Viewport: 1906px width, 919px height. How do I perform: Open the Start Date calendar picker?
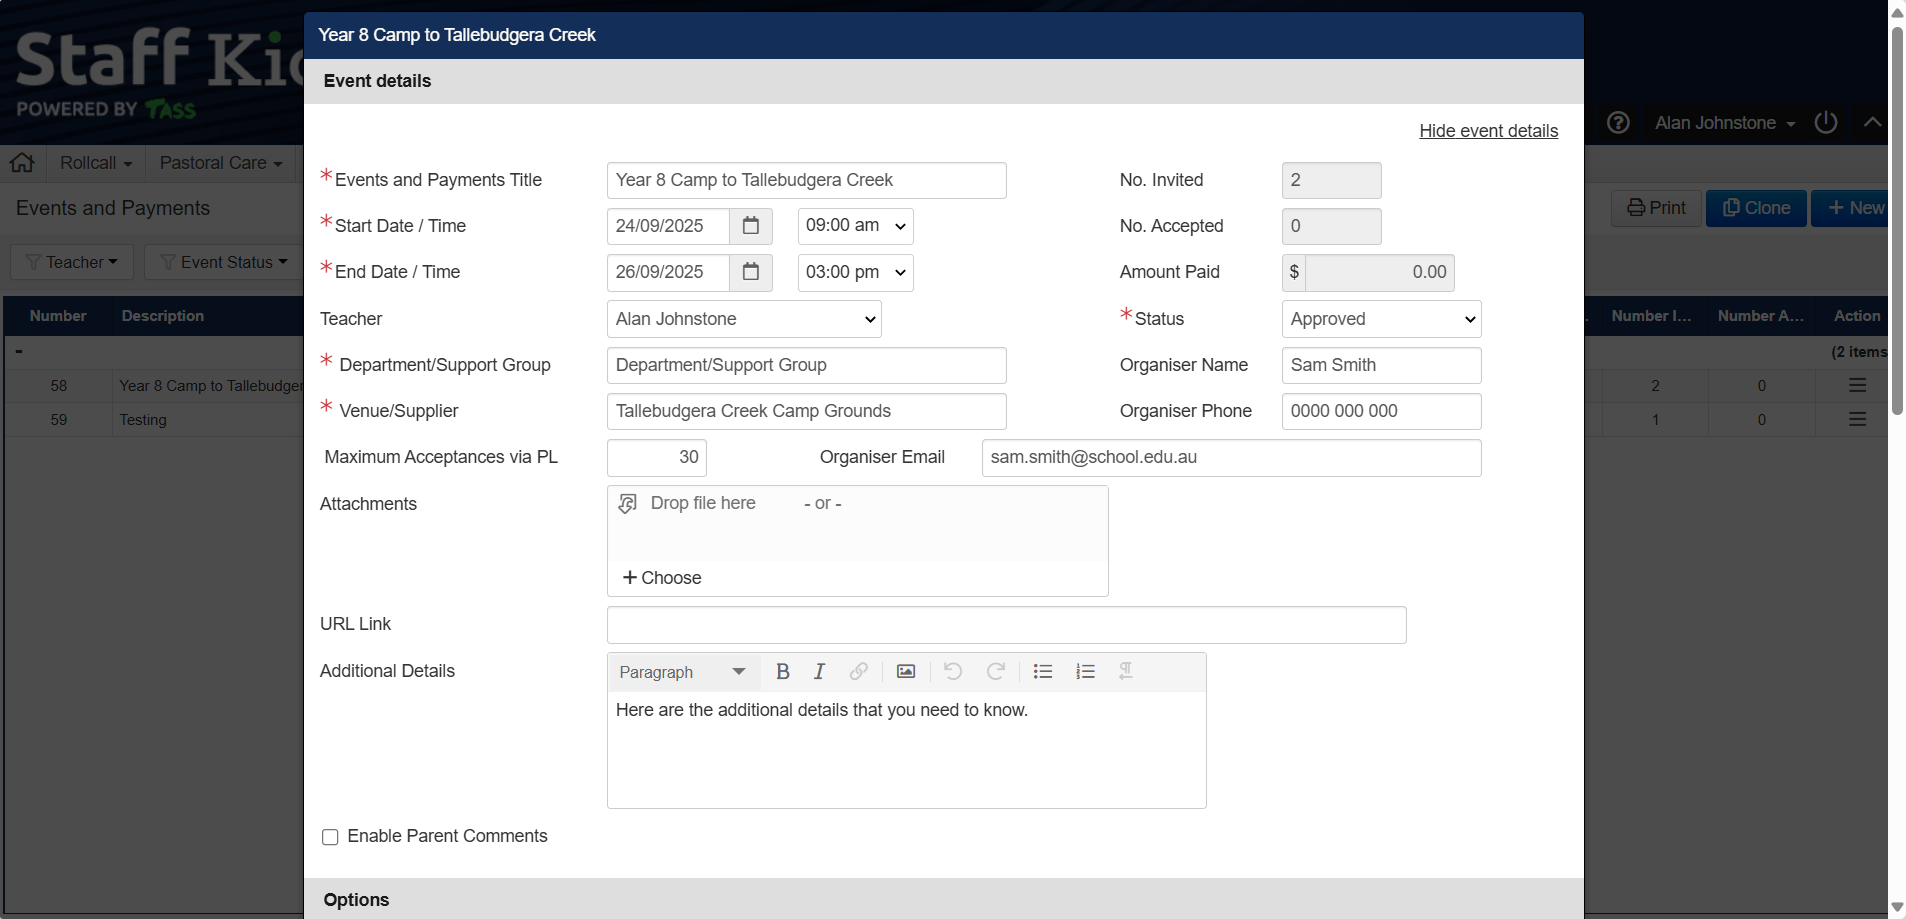point(751,226)
